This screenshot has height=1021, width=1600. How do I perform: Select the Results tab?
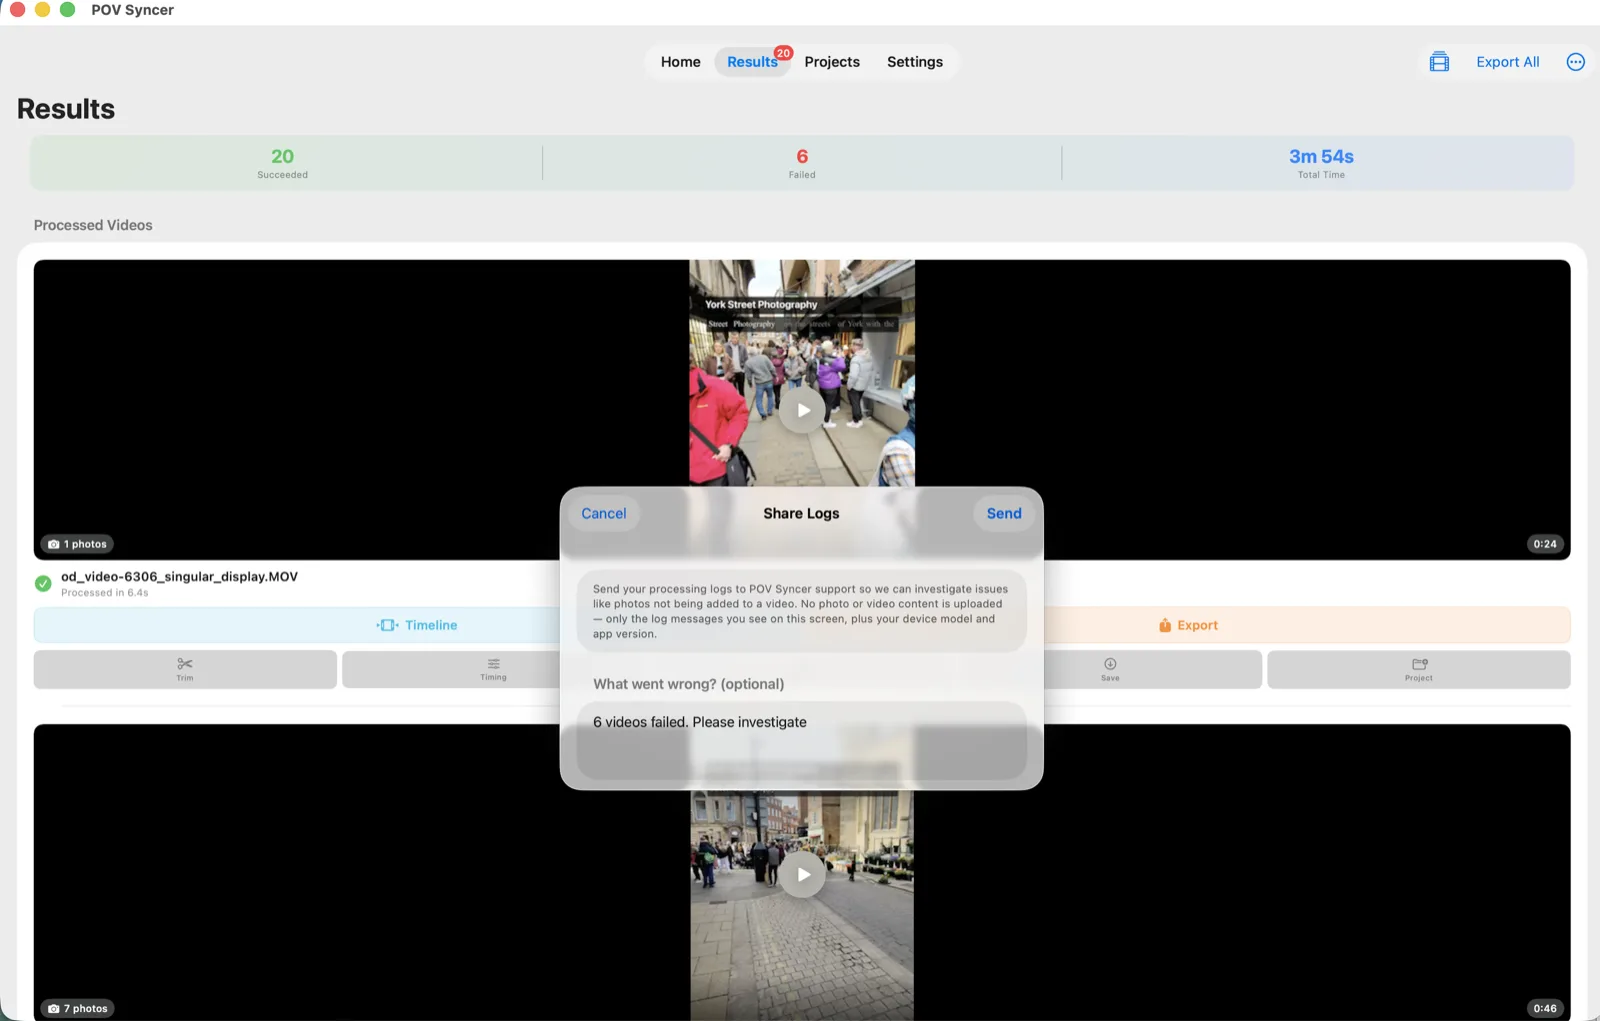click(x=753, y=62)
